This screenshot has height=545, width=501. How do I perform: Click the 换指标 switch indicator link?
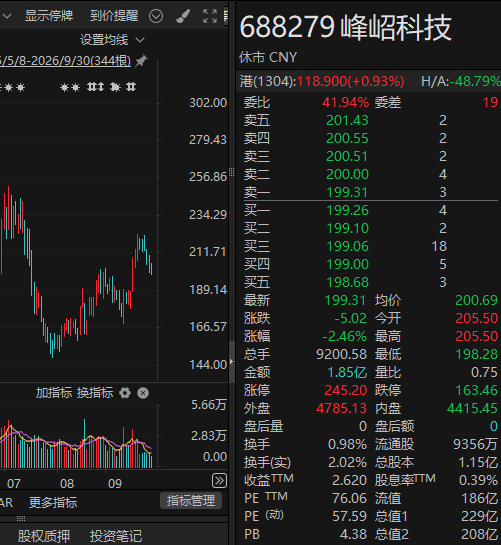95,393
